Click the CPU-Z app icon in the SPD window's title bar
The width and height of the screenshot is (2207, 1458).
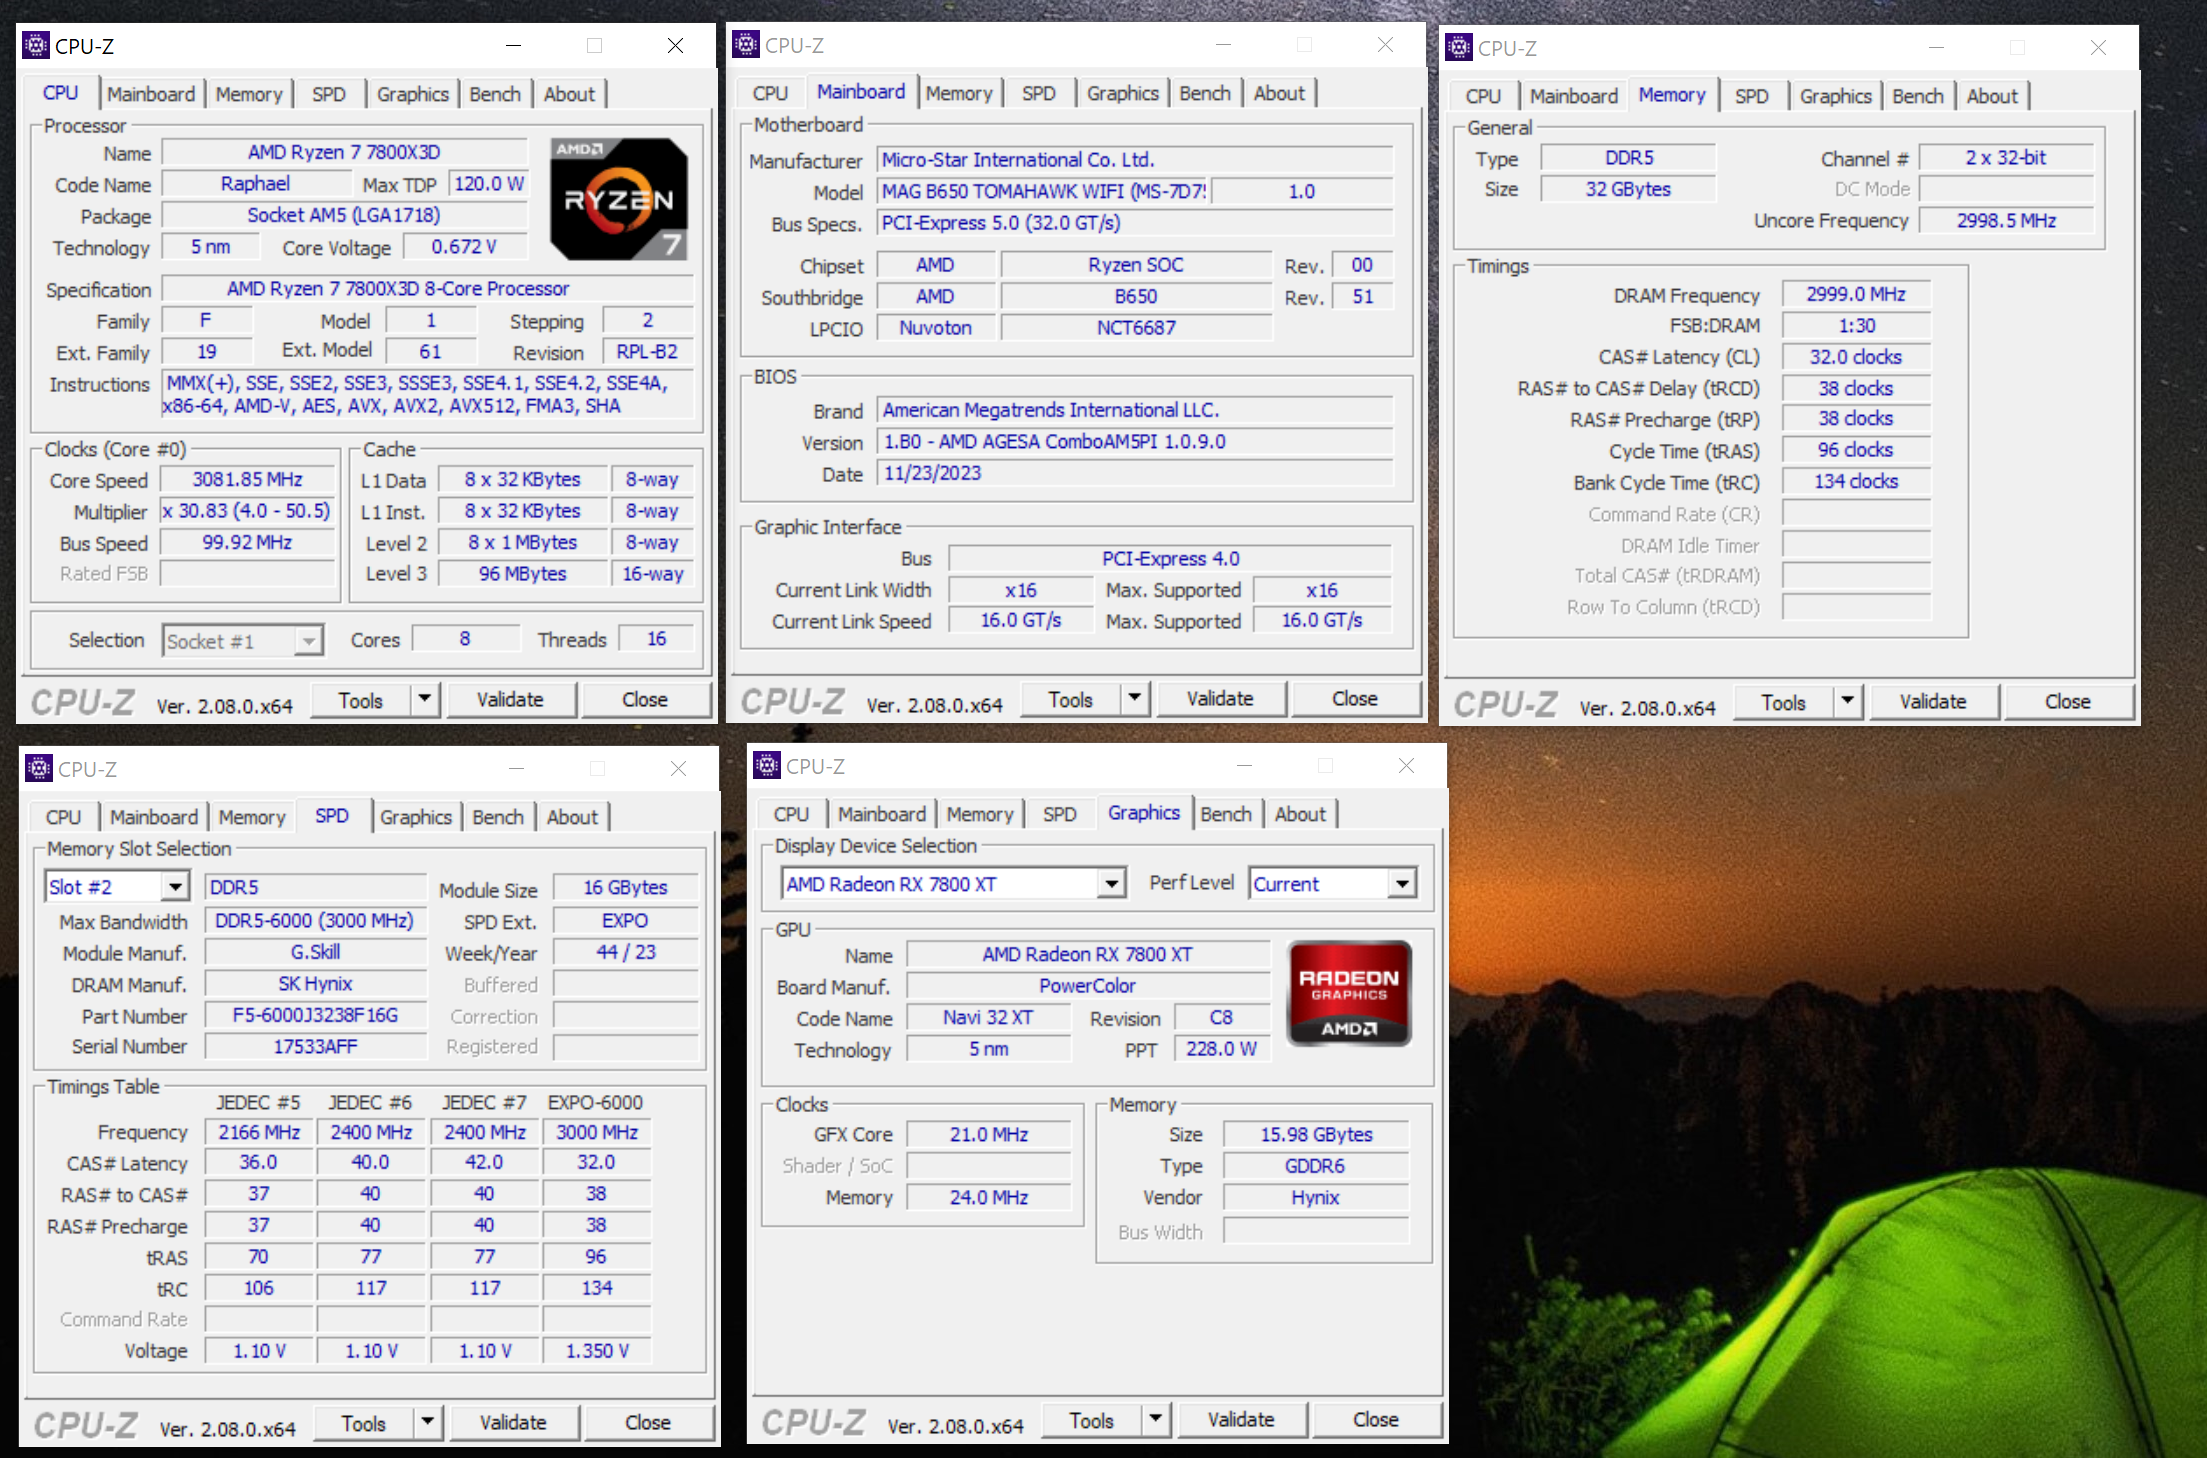tap(39, 768)
